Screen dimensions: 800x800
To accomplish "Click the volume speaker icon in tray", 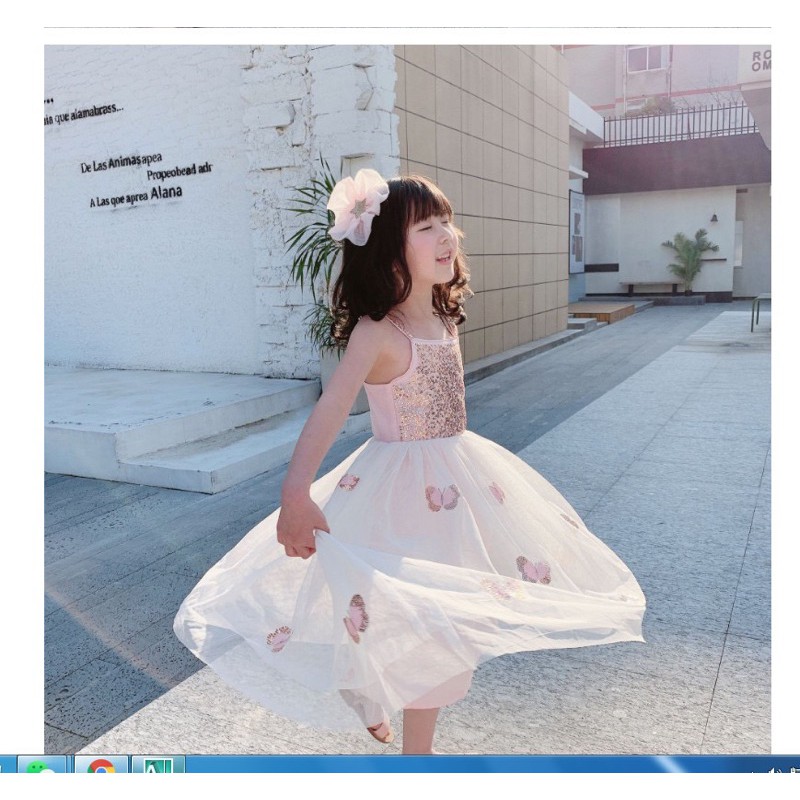I will point(772,770).
